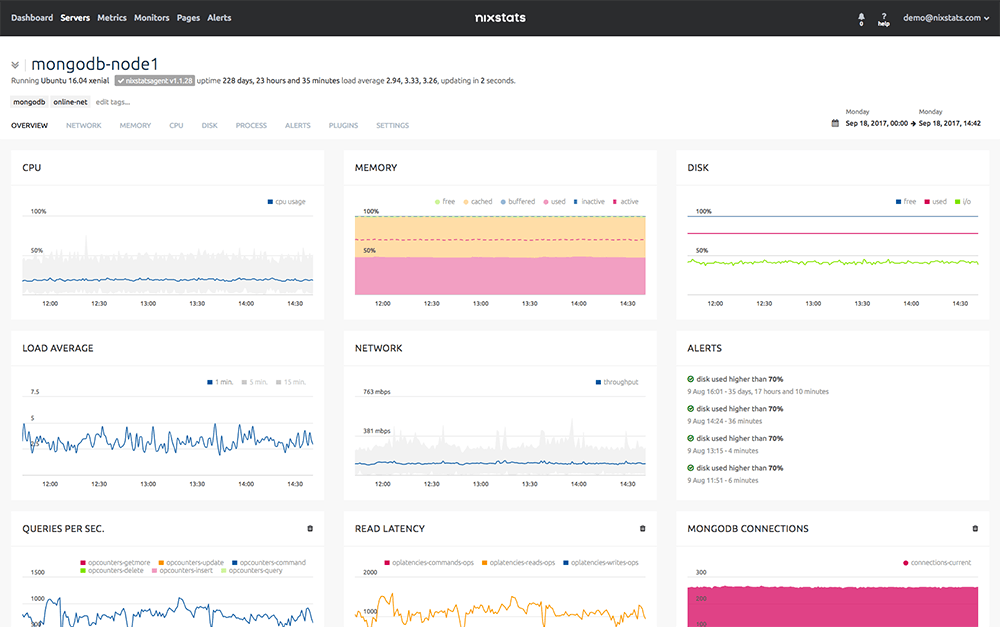Click the nixstatsagent v1.1.28 badge
This screenshot has height=627, width=1000.
(x=153, y=80)
